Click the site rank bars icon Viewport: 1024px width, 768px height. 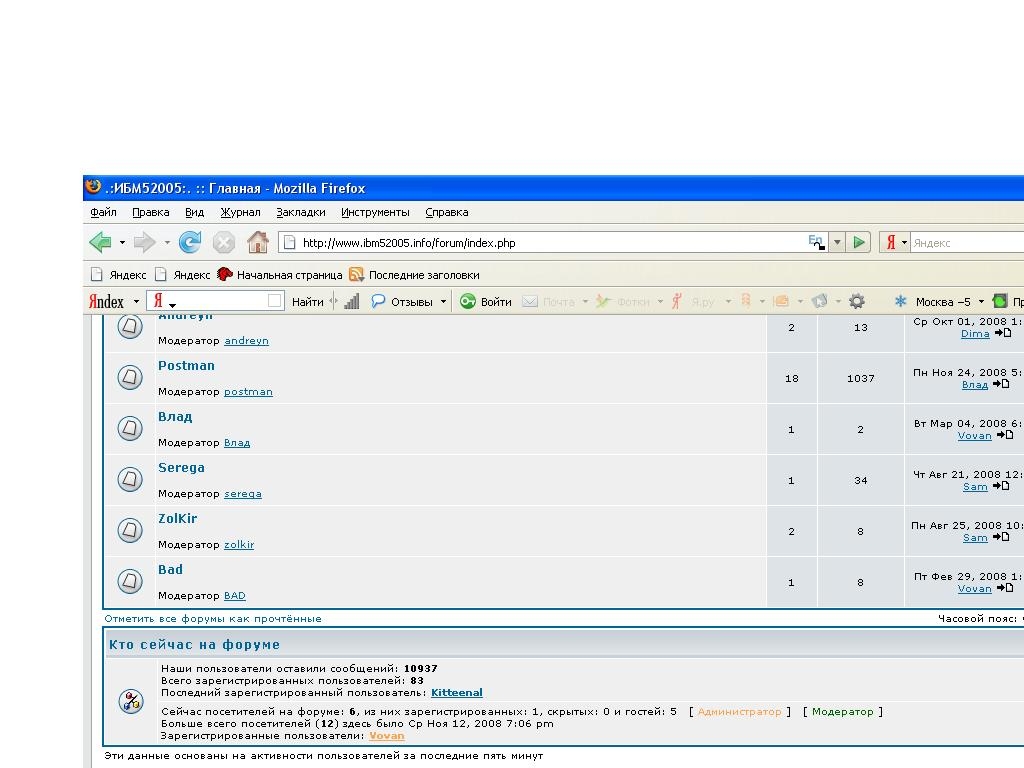pyautogui.click(x=351, y=301)
